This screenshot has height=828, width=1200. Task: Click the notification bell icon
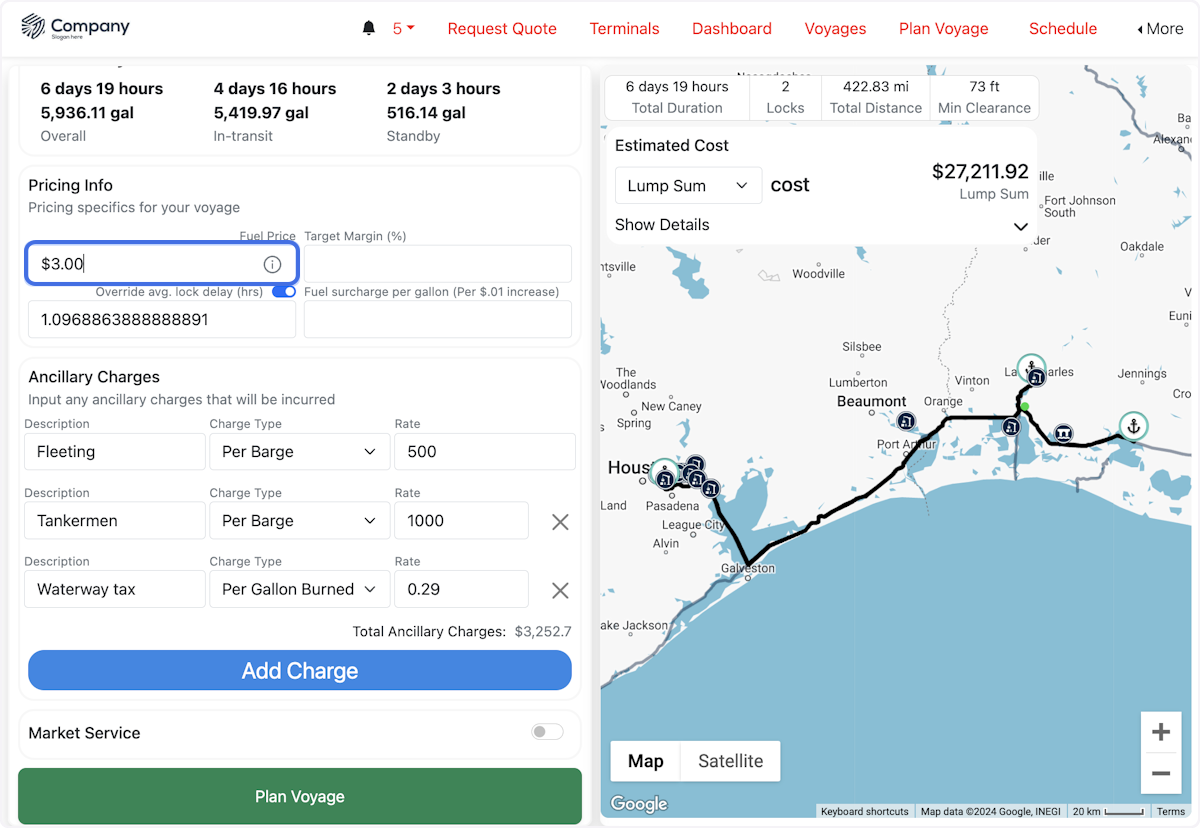(x=369, y=28)
